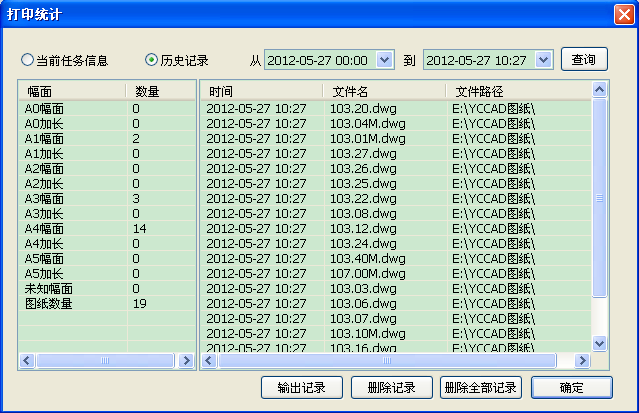Close the 打印统计 dialog

tap(624, 15)
